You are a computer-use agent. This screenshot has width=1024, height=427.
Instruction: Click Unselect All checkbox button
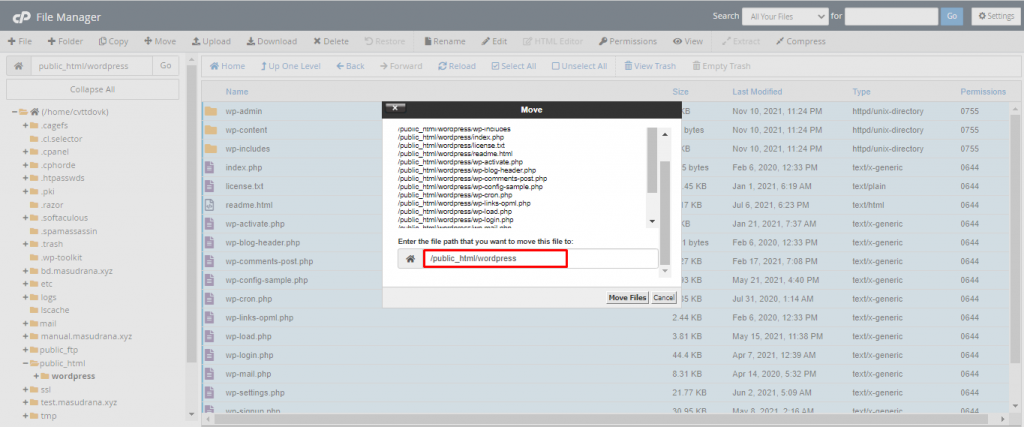[579, 66]
